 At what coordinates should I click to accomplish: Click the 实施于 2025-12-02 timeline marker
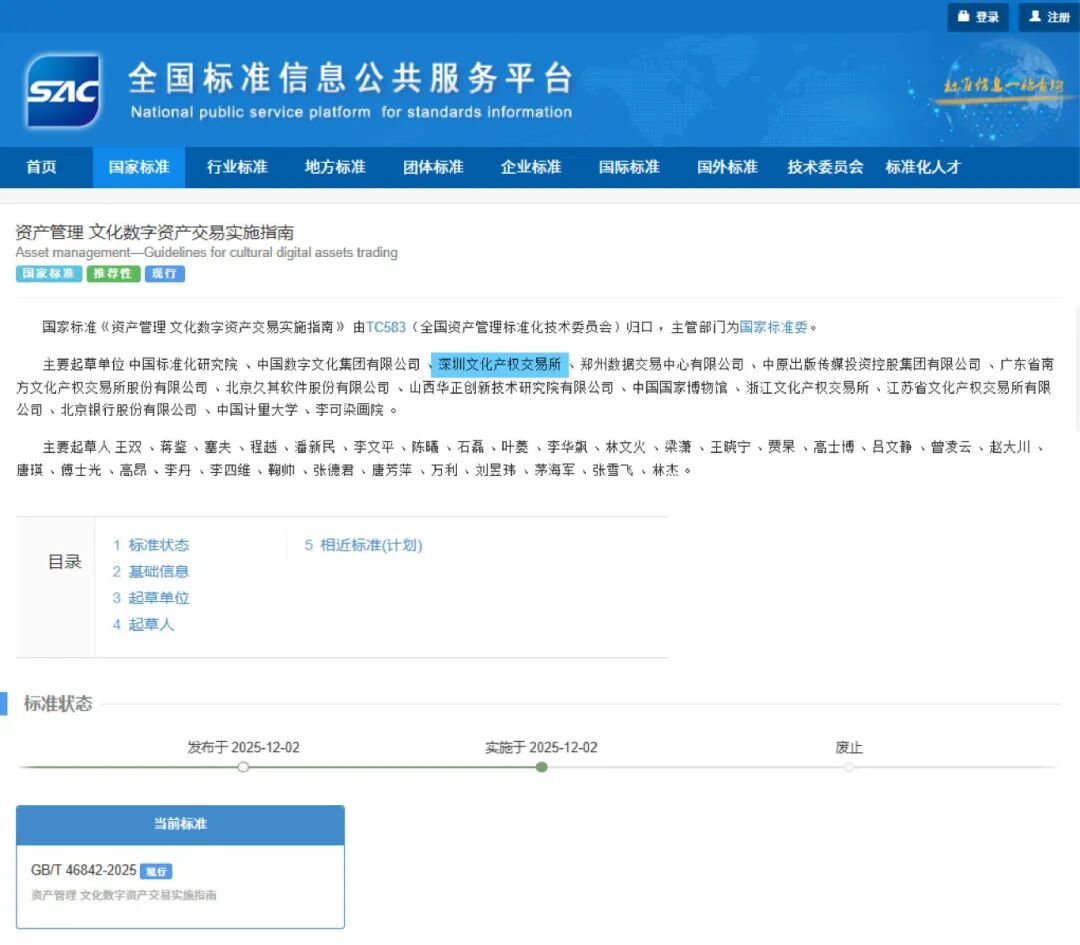541,767
